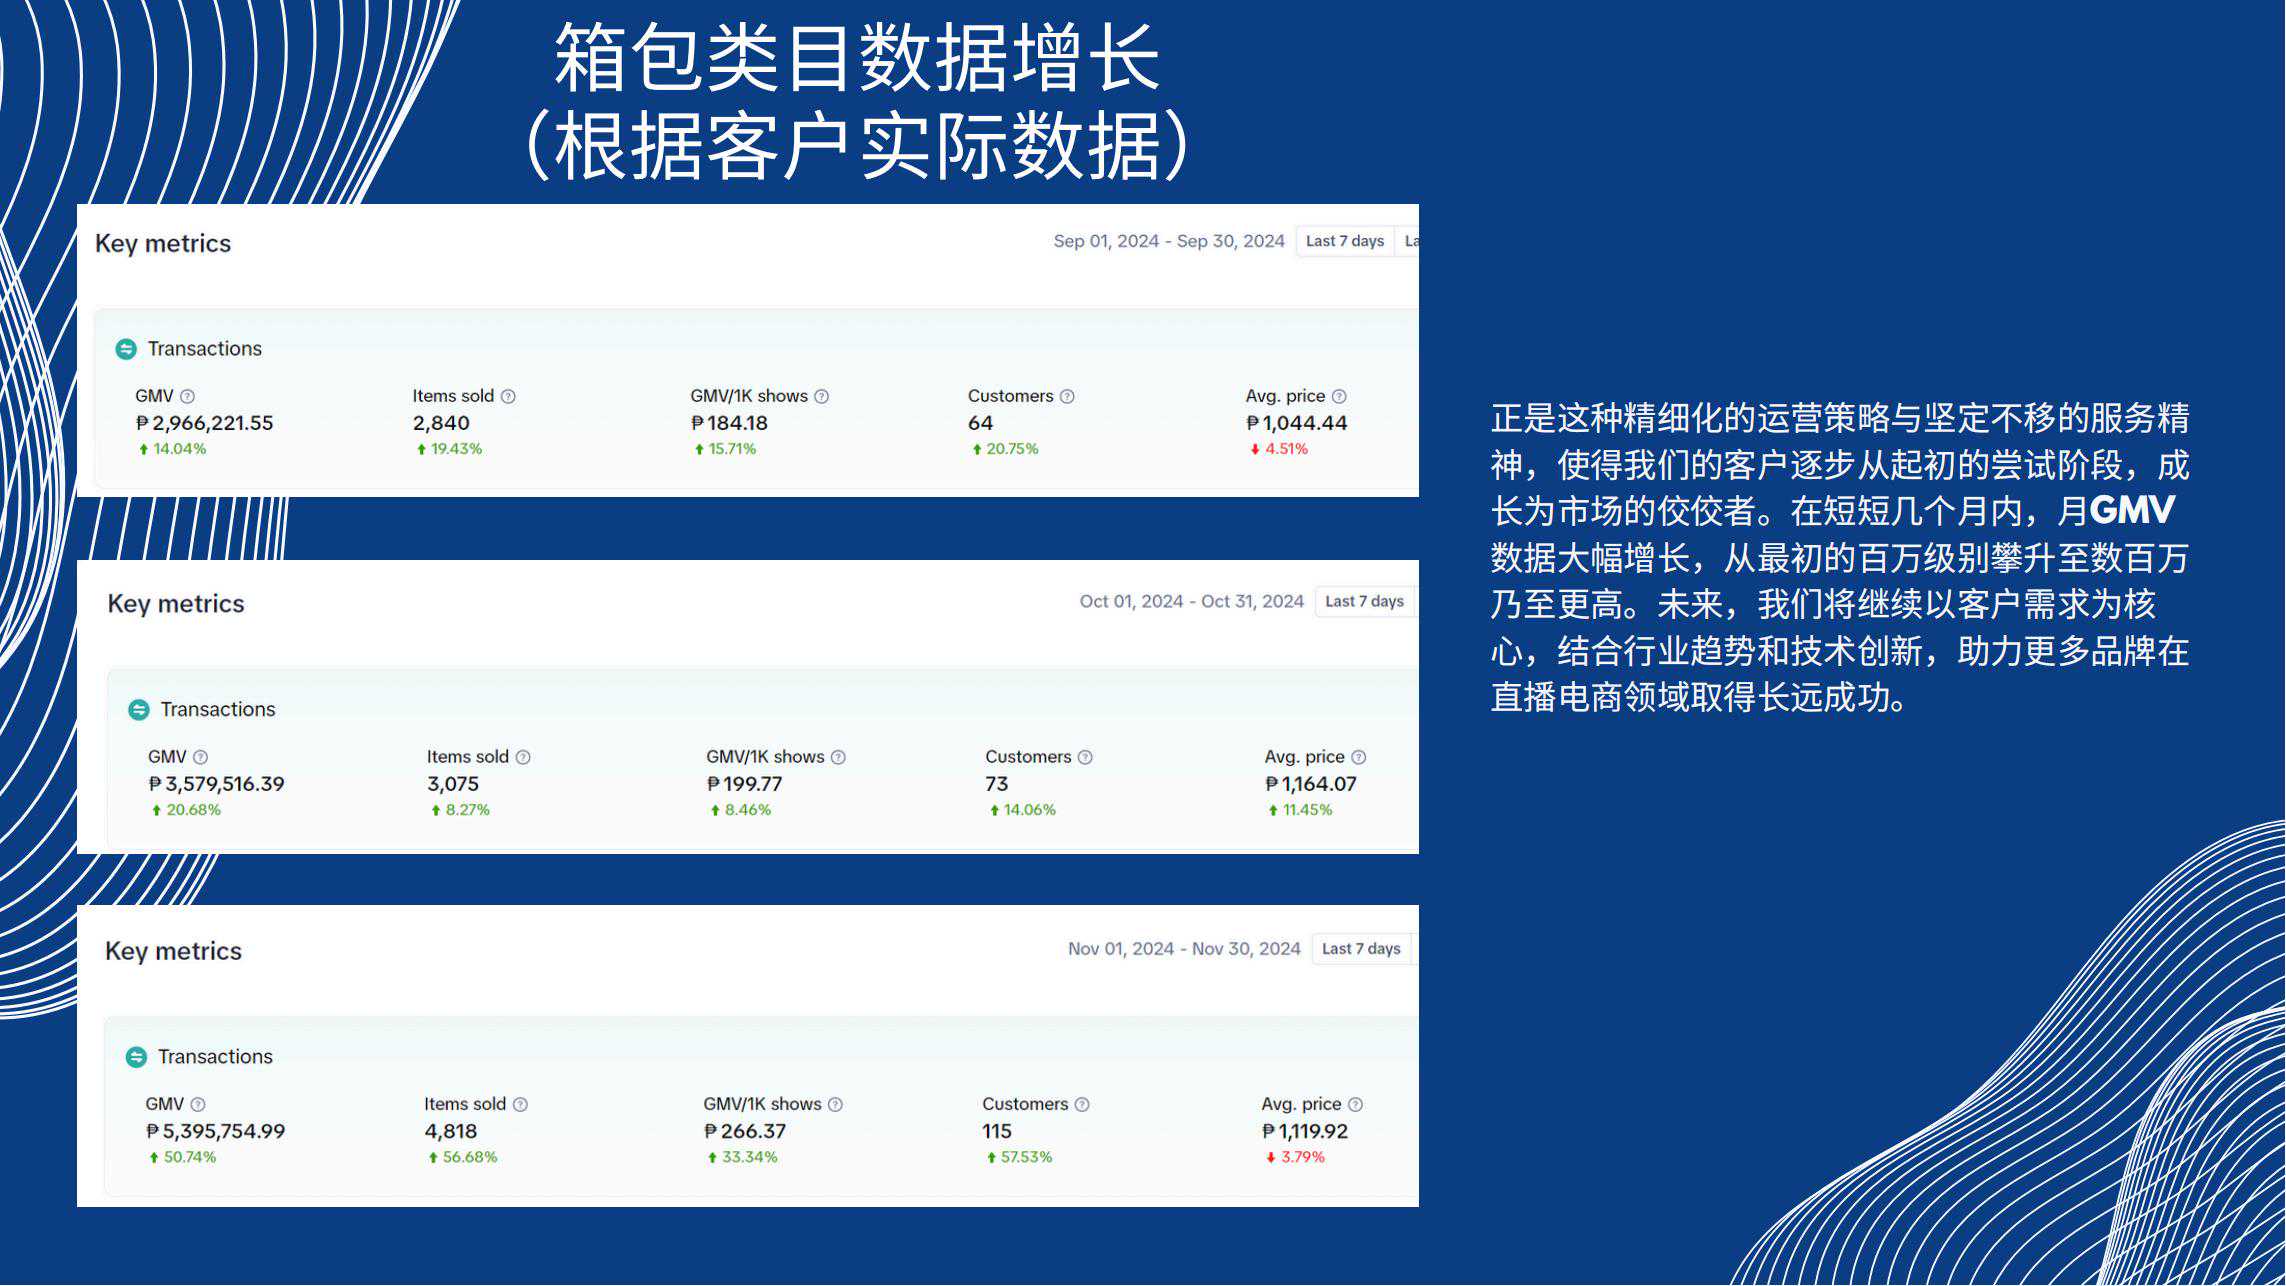
Task: Open Avg. price help icon in September panel
Action: [1339, 397]
